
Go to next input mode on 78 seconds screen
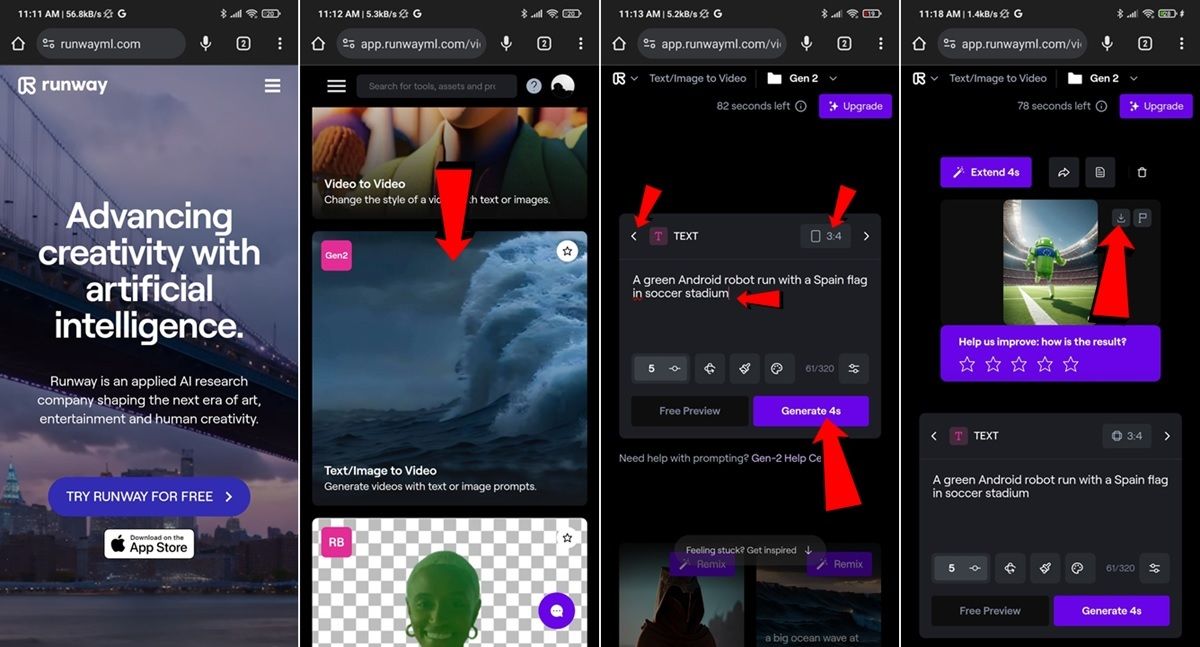pos(1166,436)
